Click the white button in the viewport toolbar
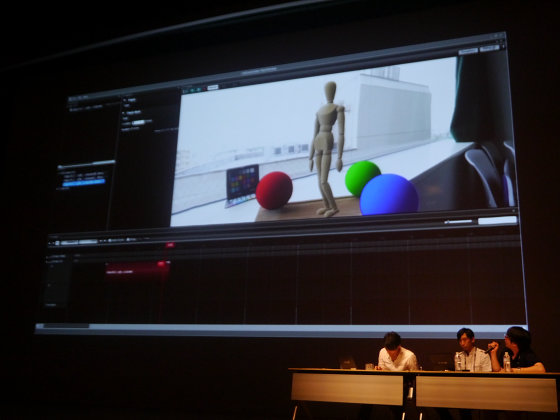The image size is (560, 420). tap(212, 88)
